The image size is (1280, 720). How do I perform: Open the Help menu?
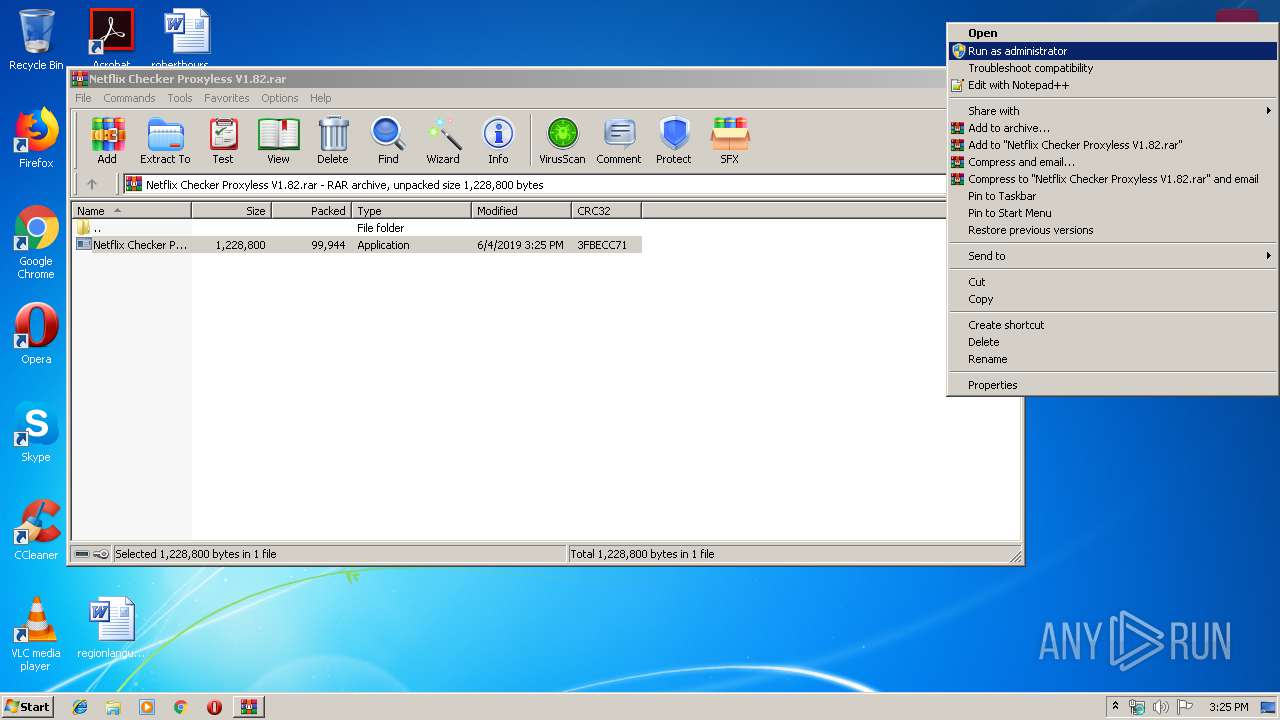tap(320, 98)
